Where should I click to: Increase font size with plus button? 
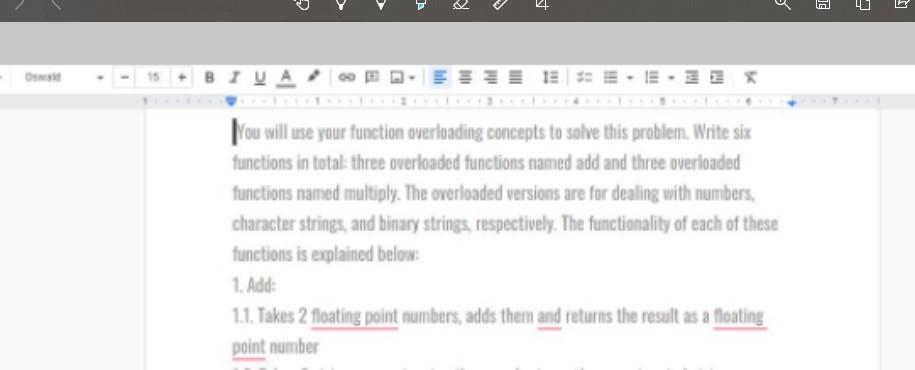coord(182,77)
